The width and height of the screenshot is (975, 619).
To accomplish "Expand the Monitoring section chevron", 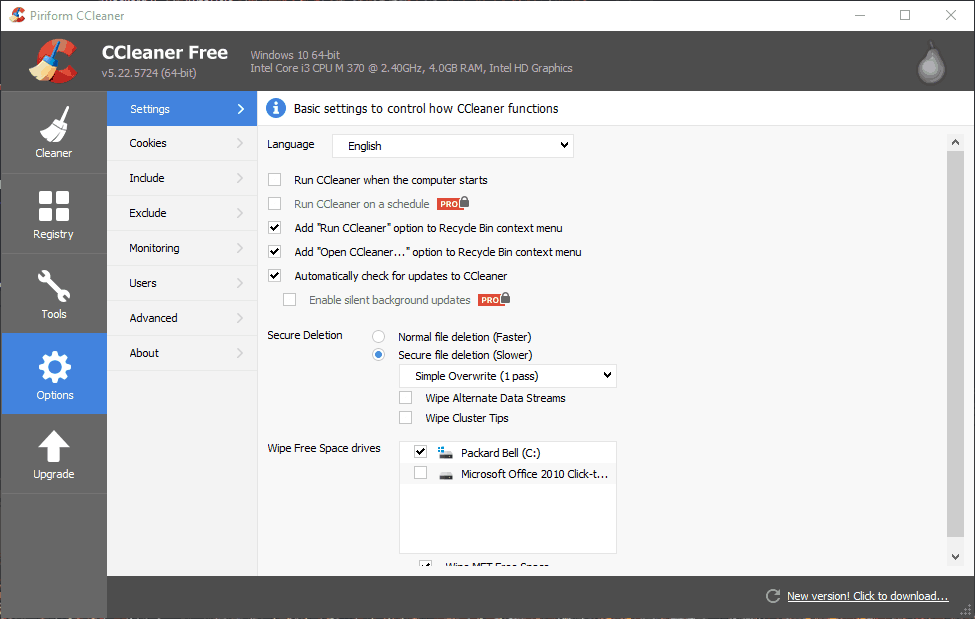I will tap(240, 248).
